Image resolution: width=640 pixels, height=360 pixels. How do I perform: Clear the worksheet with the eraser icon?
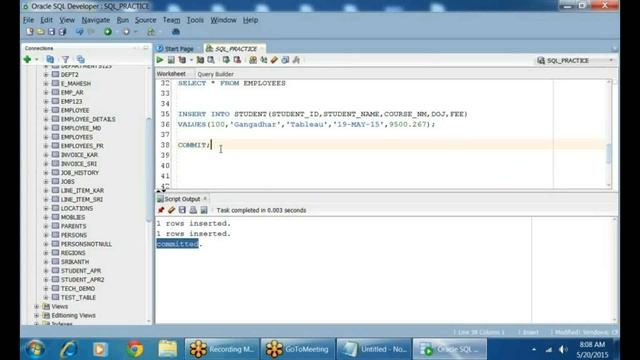click(274, 60)
